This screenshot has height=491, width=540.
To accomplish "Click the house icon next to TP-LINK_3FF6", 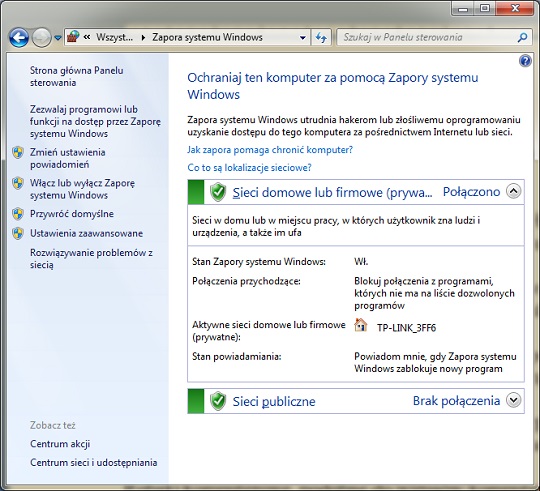I will click(361, 325).
